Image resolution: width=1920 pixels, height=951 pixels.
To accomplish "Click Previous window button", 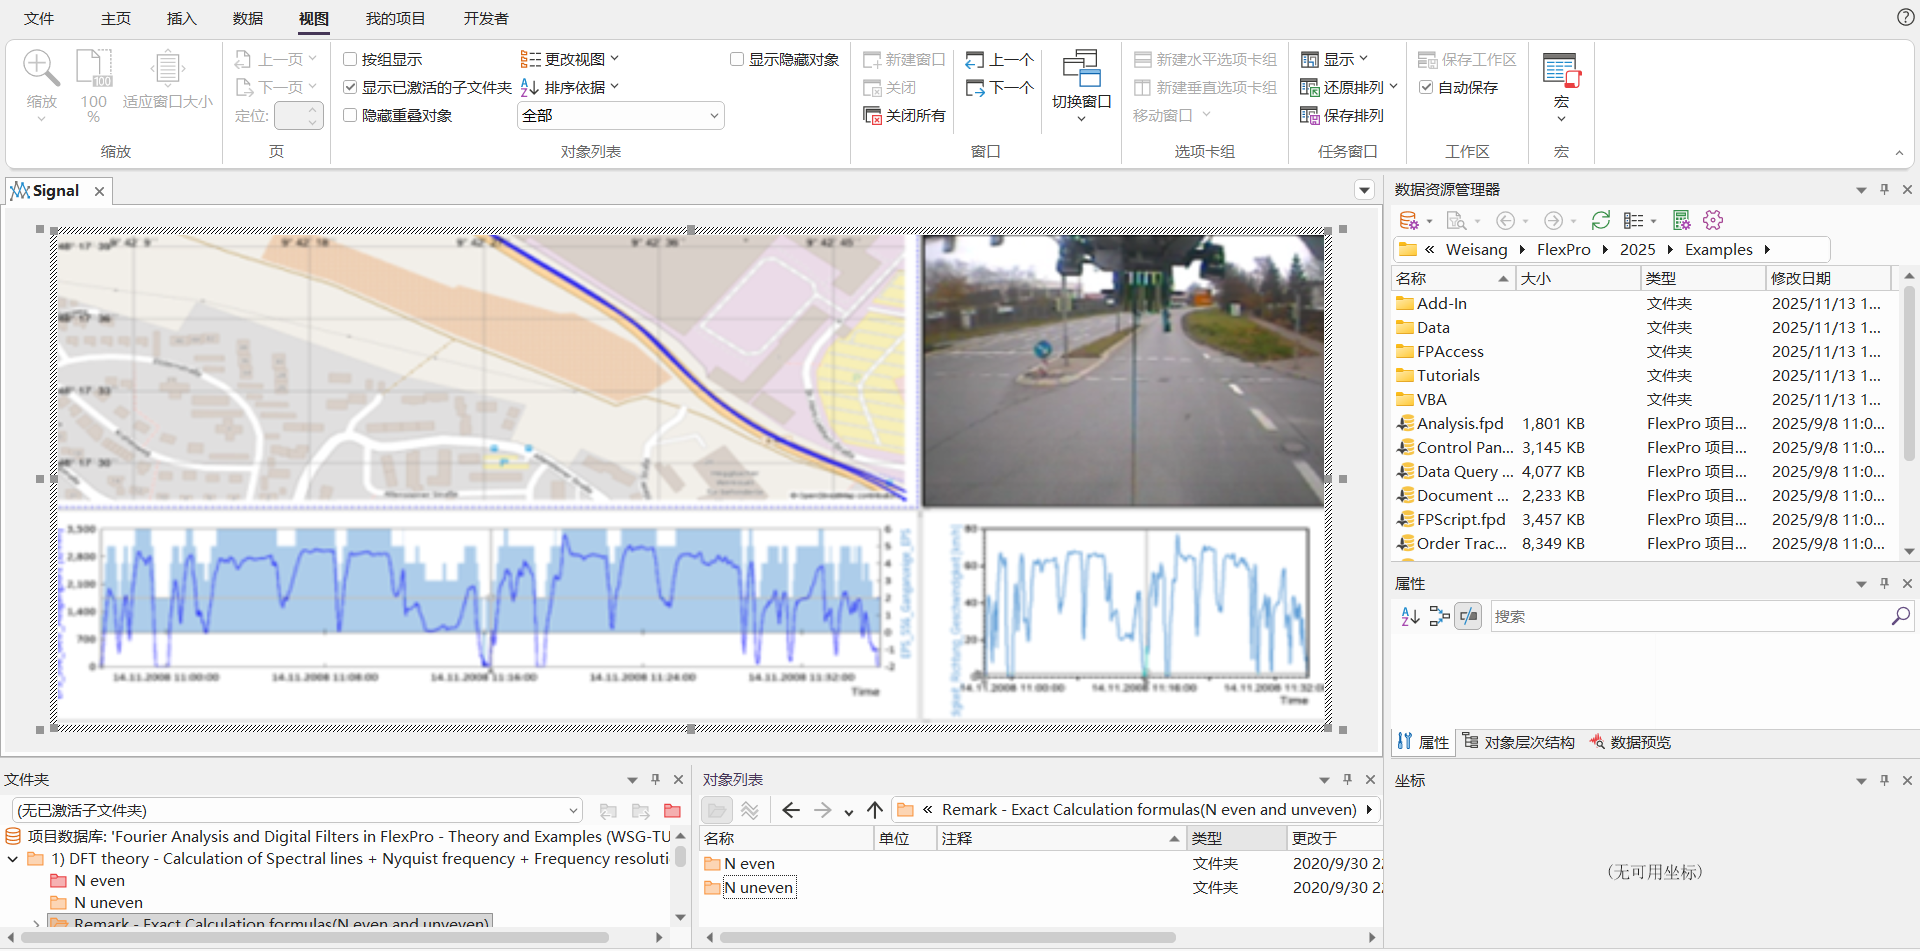I will 999,60.
